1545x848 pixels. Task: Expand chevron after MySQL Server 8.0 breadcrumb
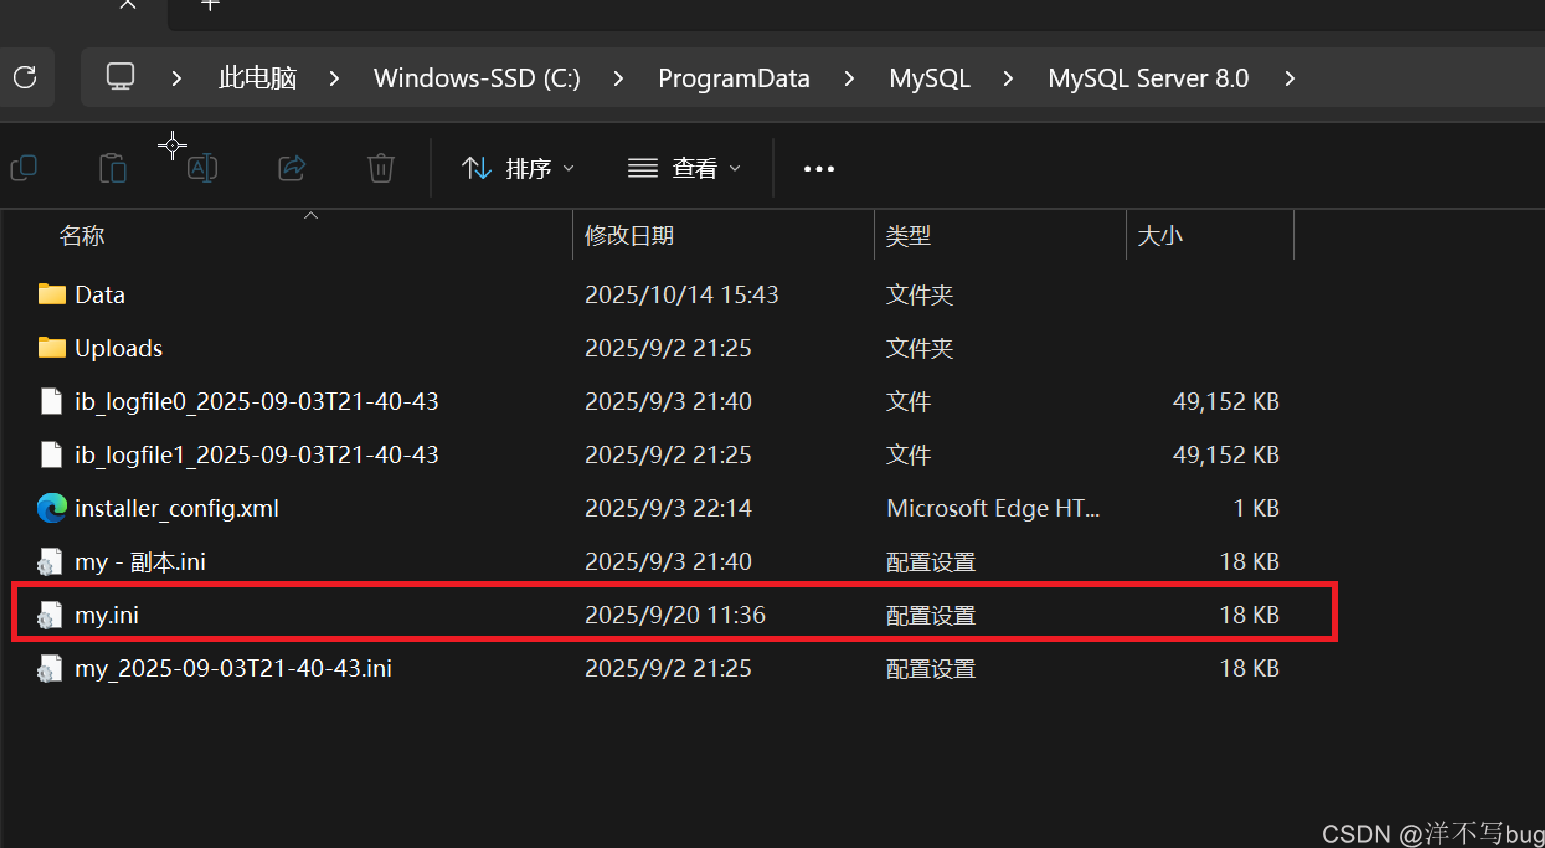pyautogui.click(x=1290, y=78)
